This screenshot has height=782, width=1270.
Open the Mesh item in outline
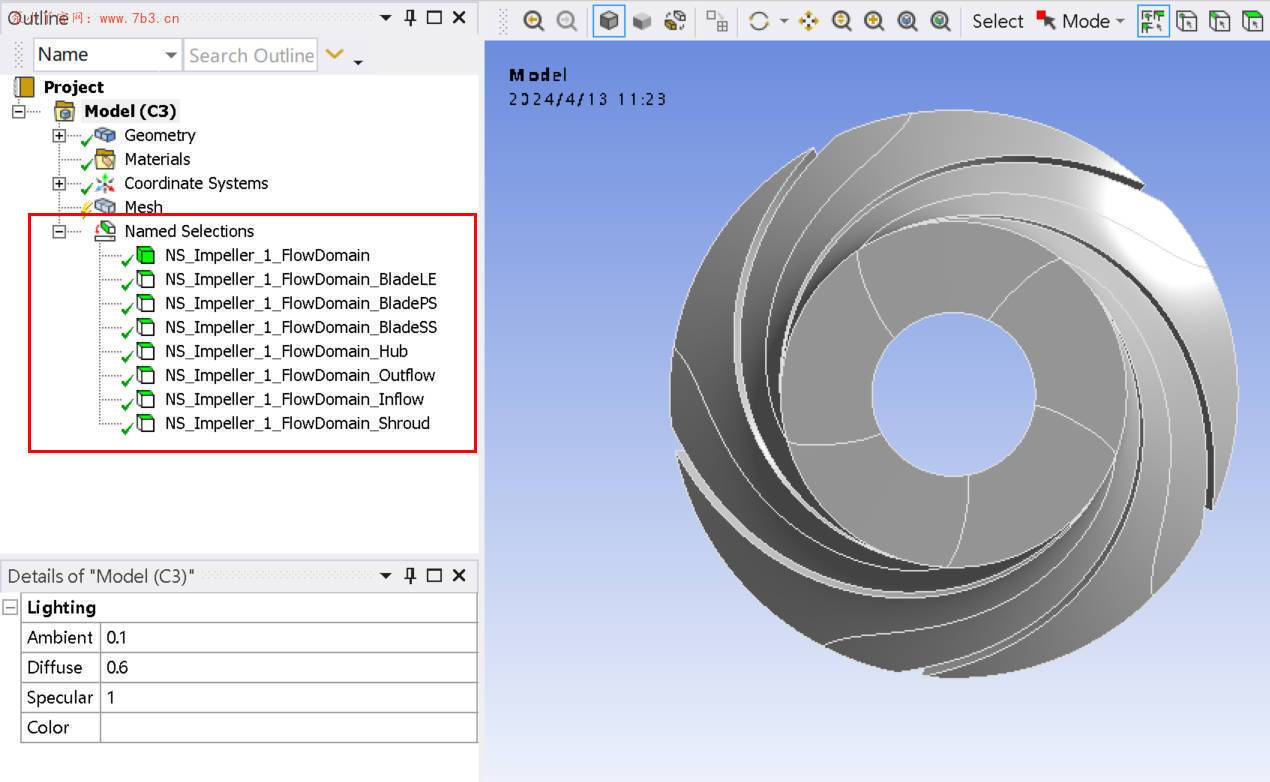[143, 207]
